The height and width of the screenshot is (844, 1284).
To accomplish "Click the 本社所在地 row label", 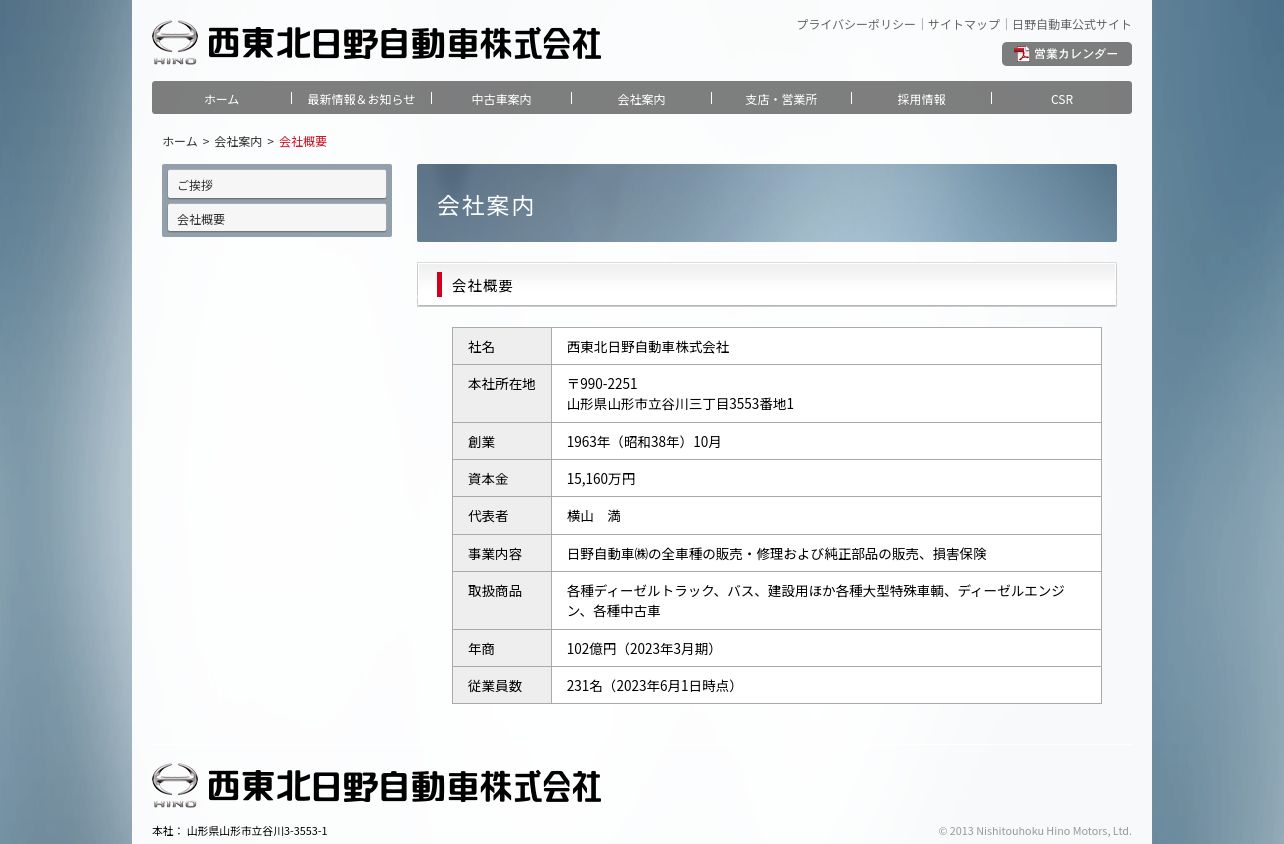I will pyautogui.click(x=501, y=383).
